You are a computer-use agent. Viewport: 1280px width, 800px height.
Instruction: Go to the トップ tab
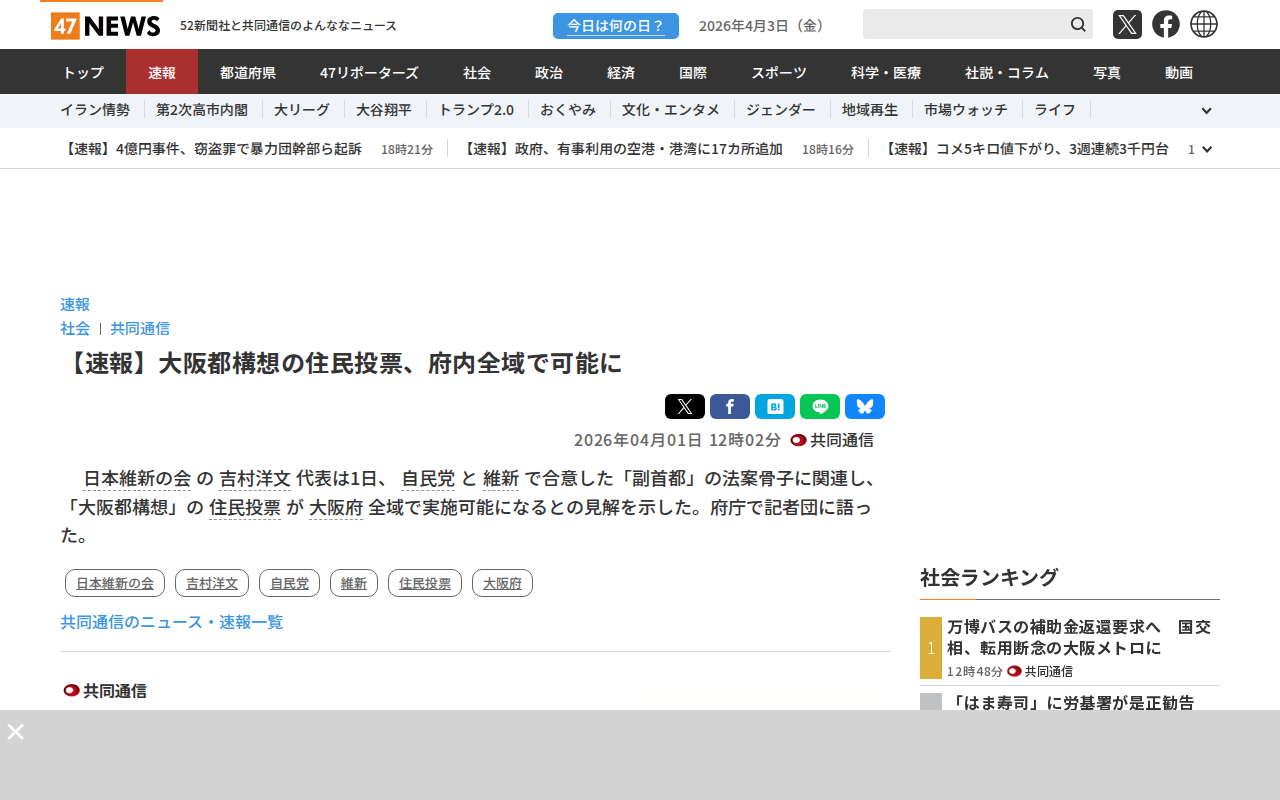tap(83, 72)
